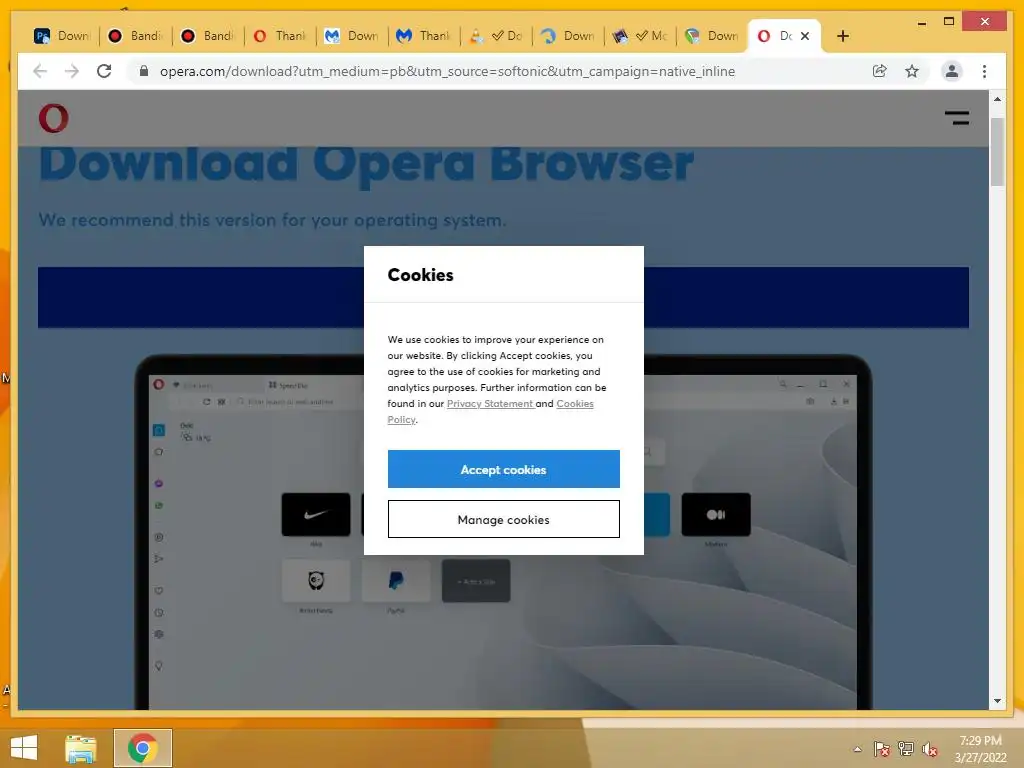The height and width of the screenshot is (768, 1024).
Task: Switch to the first Photoshop 'Down' tab
Action: [63, 36]
